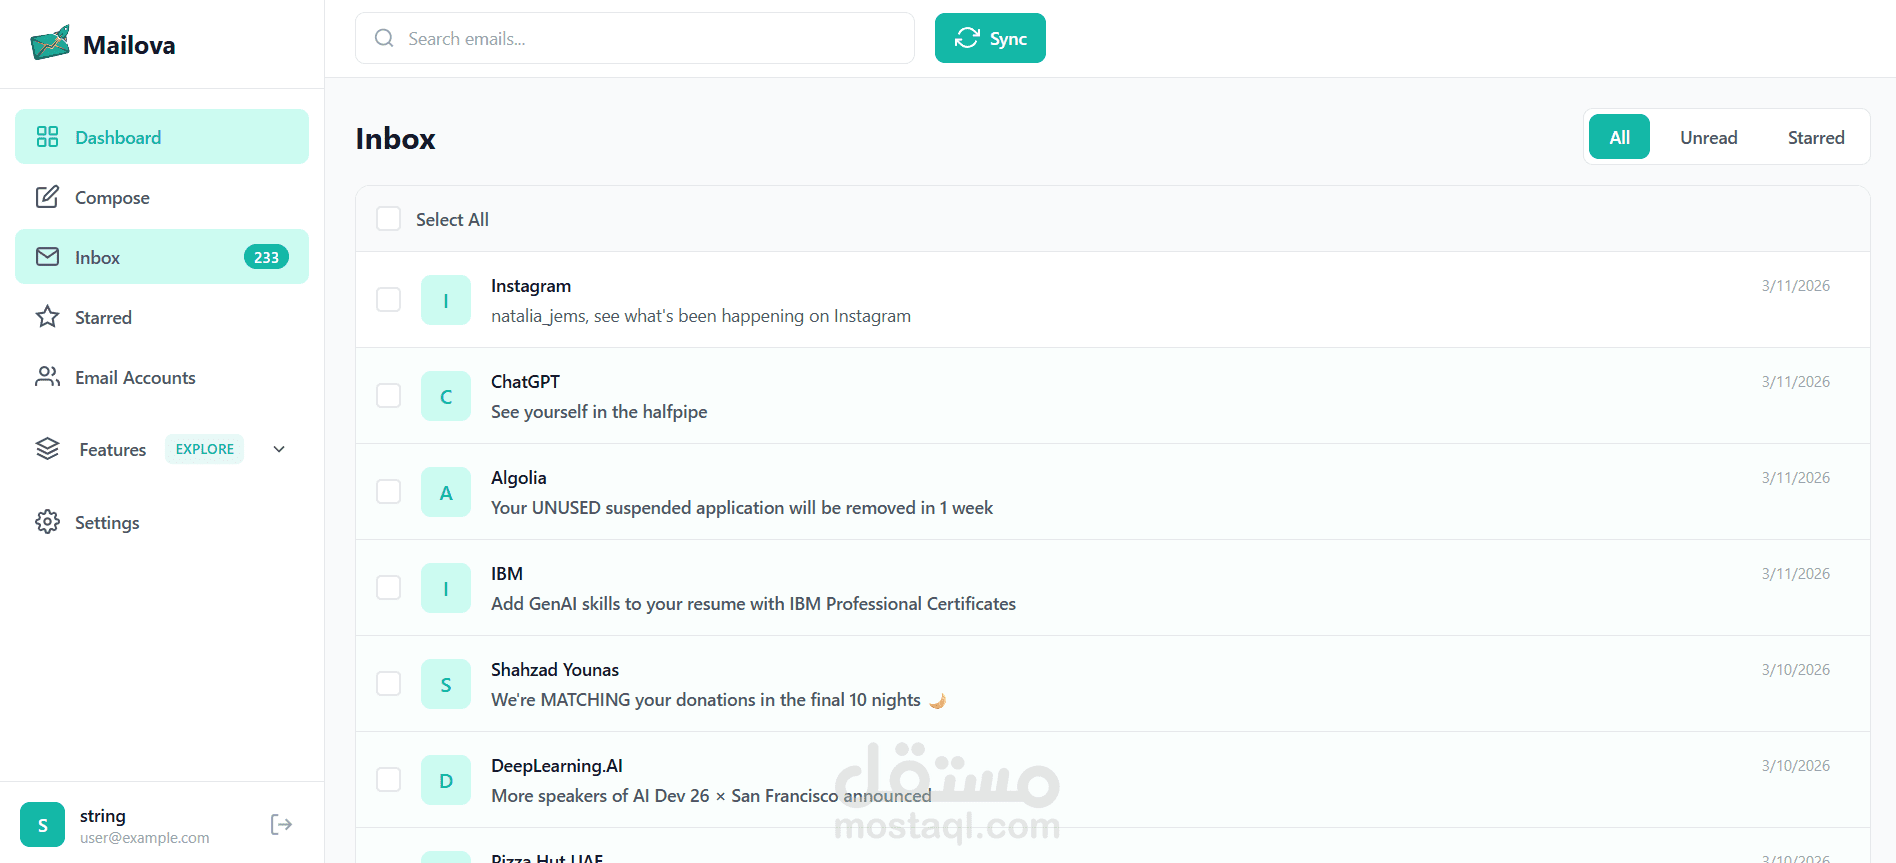Click the 3/11/2026 date on IBM row

pos(1796,574)
